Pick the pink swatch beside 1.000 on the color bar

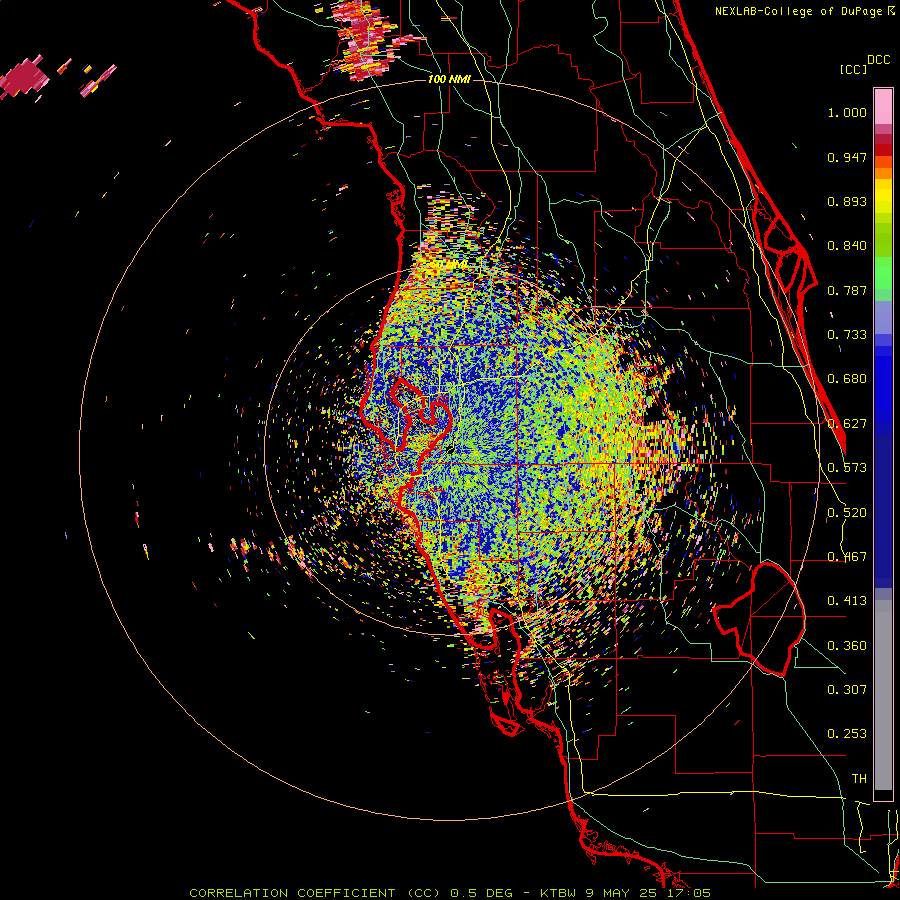click(x=883, y=107)
